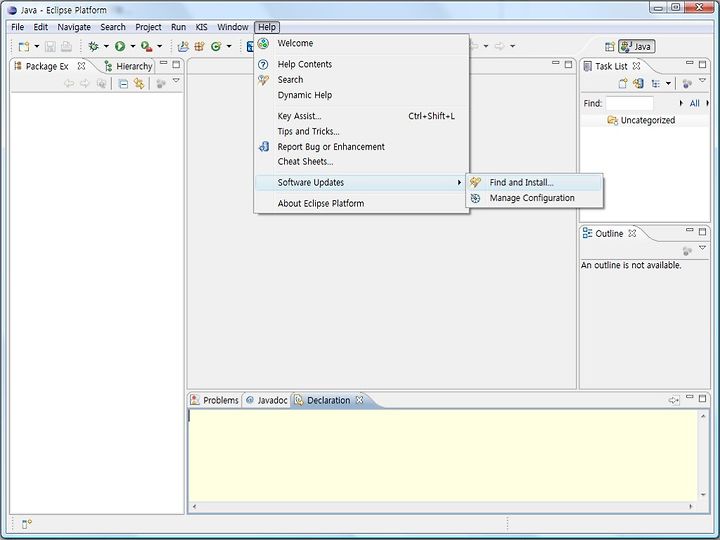720x540 pixels.
Task: Click the Help Contents question mark icon
Action: tap(263, 64)
